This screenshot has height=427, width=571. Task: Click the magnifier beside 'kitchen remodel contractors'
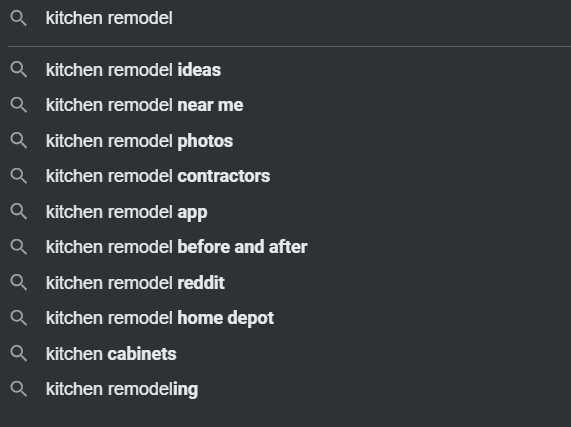[x=19, y=176]
